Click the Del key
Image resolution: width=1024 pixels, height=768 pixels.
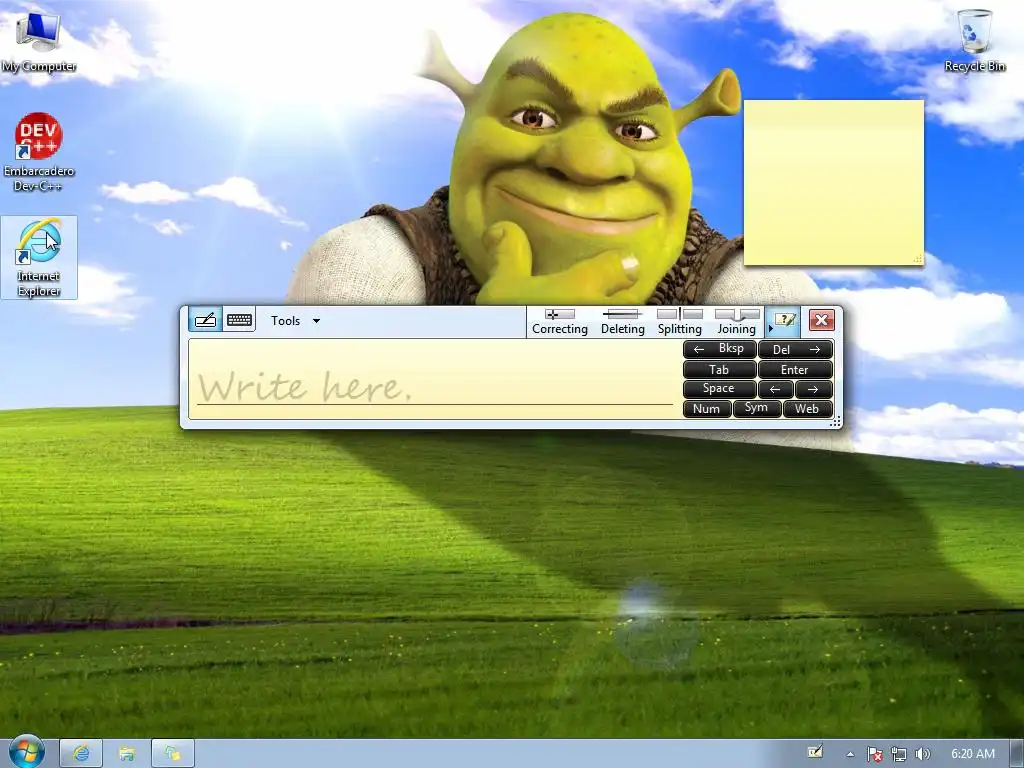point(795,349)
